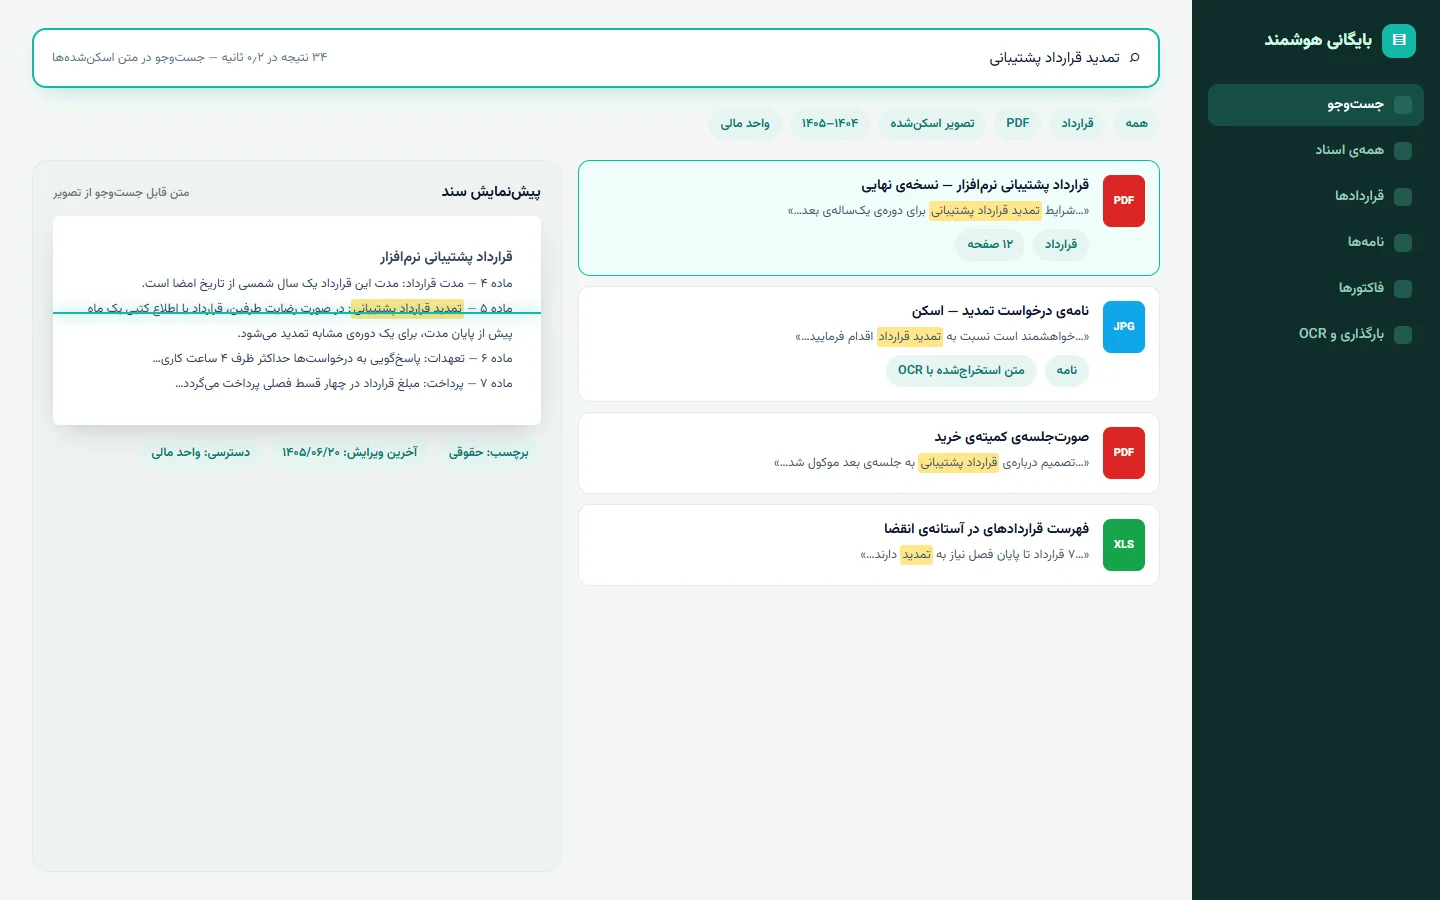The image size is (1440, 900).
Task: Click the square icon beside نامه‌ها
Action: (1403, 243)
